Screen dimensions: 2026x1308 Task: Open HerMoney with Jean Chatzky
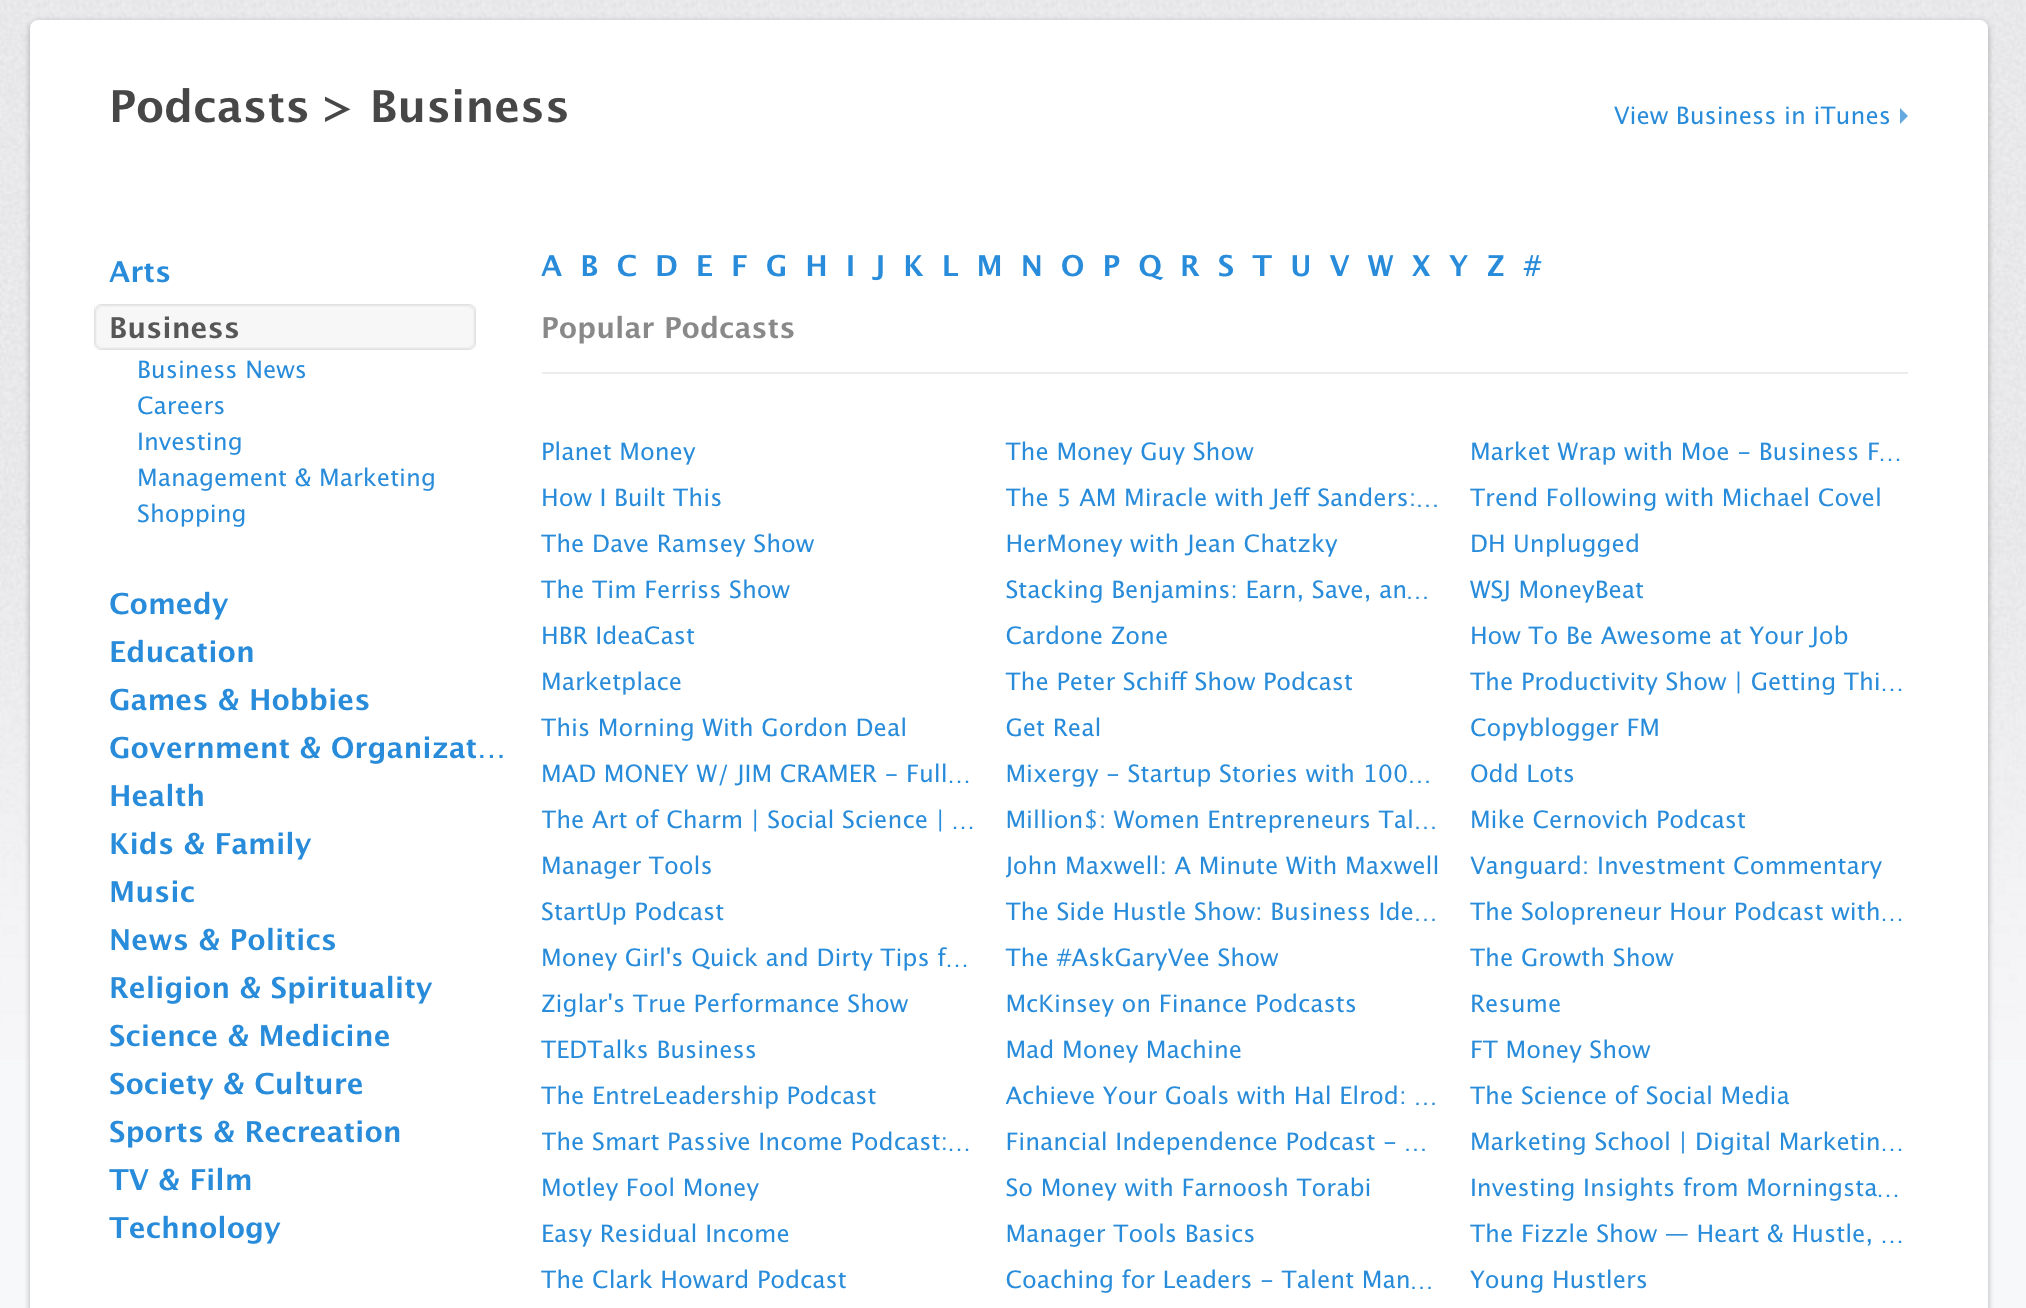pyautogui.click(x=1171, y=543)
